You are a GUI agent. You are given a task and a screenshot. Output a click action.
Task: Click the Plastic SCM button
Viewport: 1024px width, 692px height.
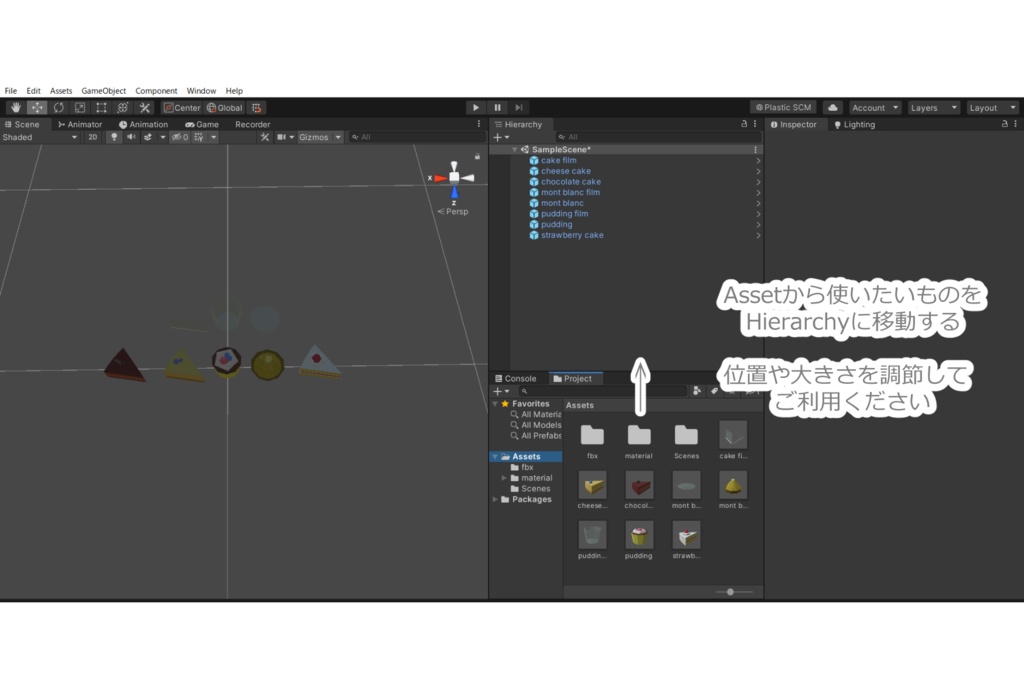(x=783, y=108)
